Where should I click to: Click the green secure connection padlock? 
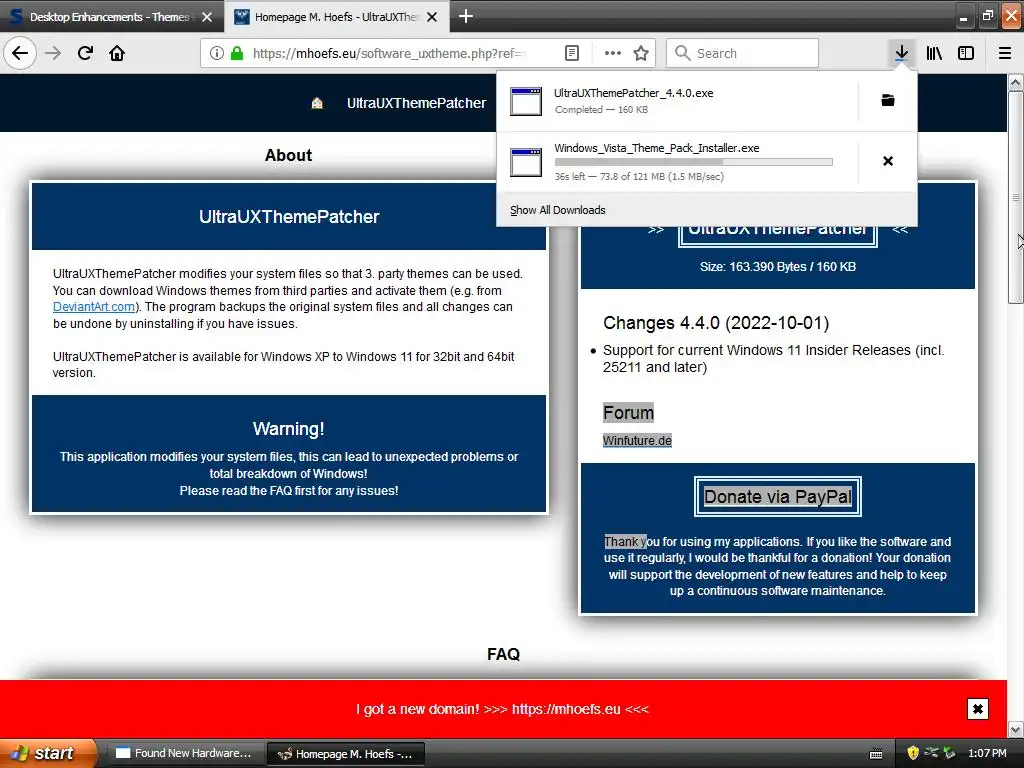tap(237, 53)
